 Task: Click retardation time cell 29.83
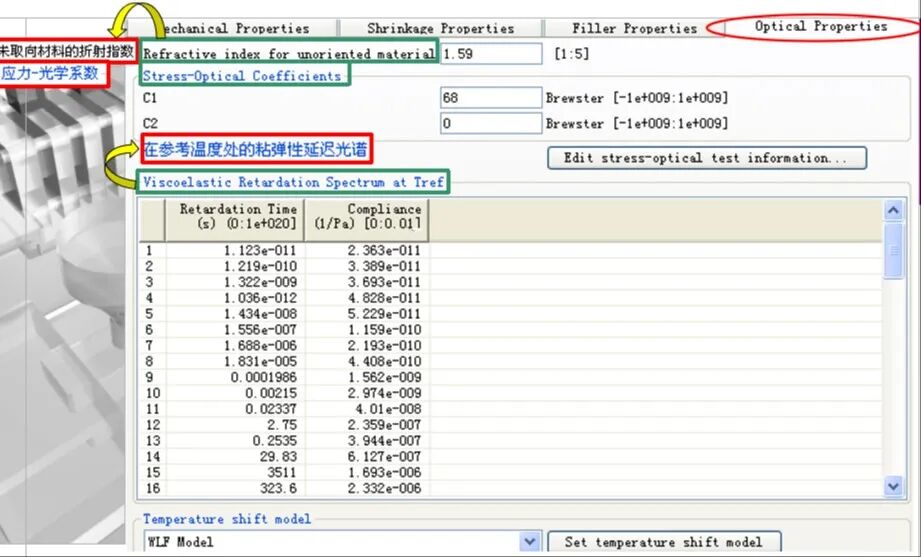coord(236,457)
